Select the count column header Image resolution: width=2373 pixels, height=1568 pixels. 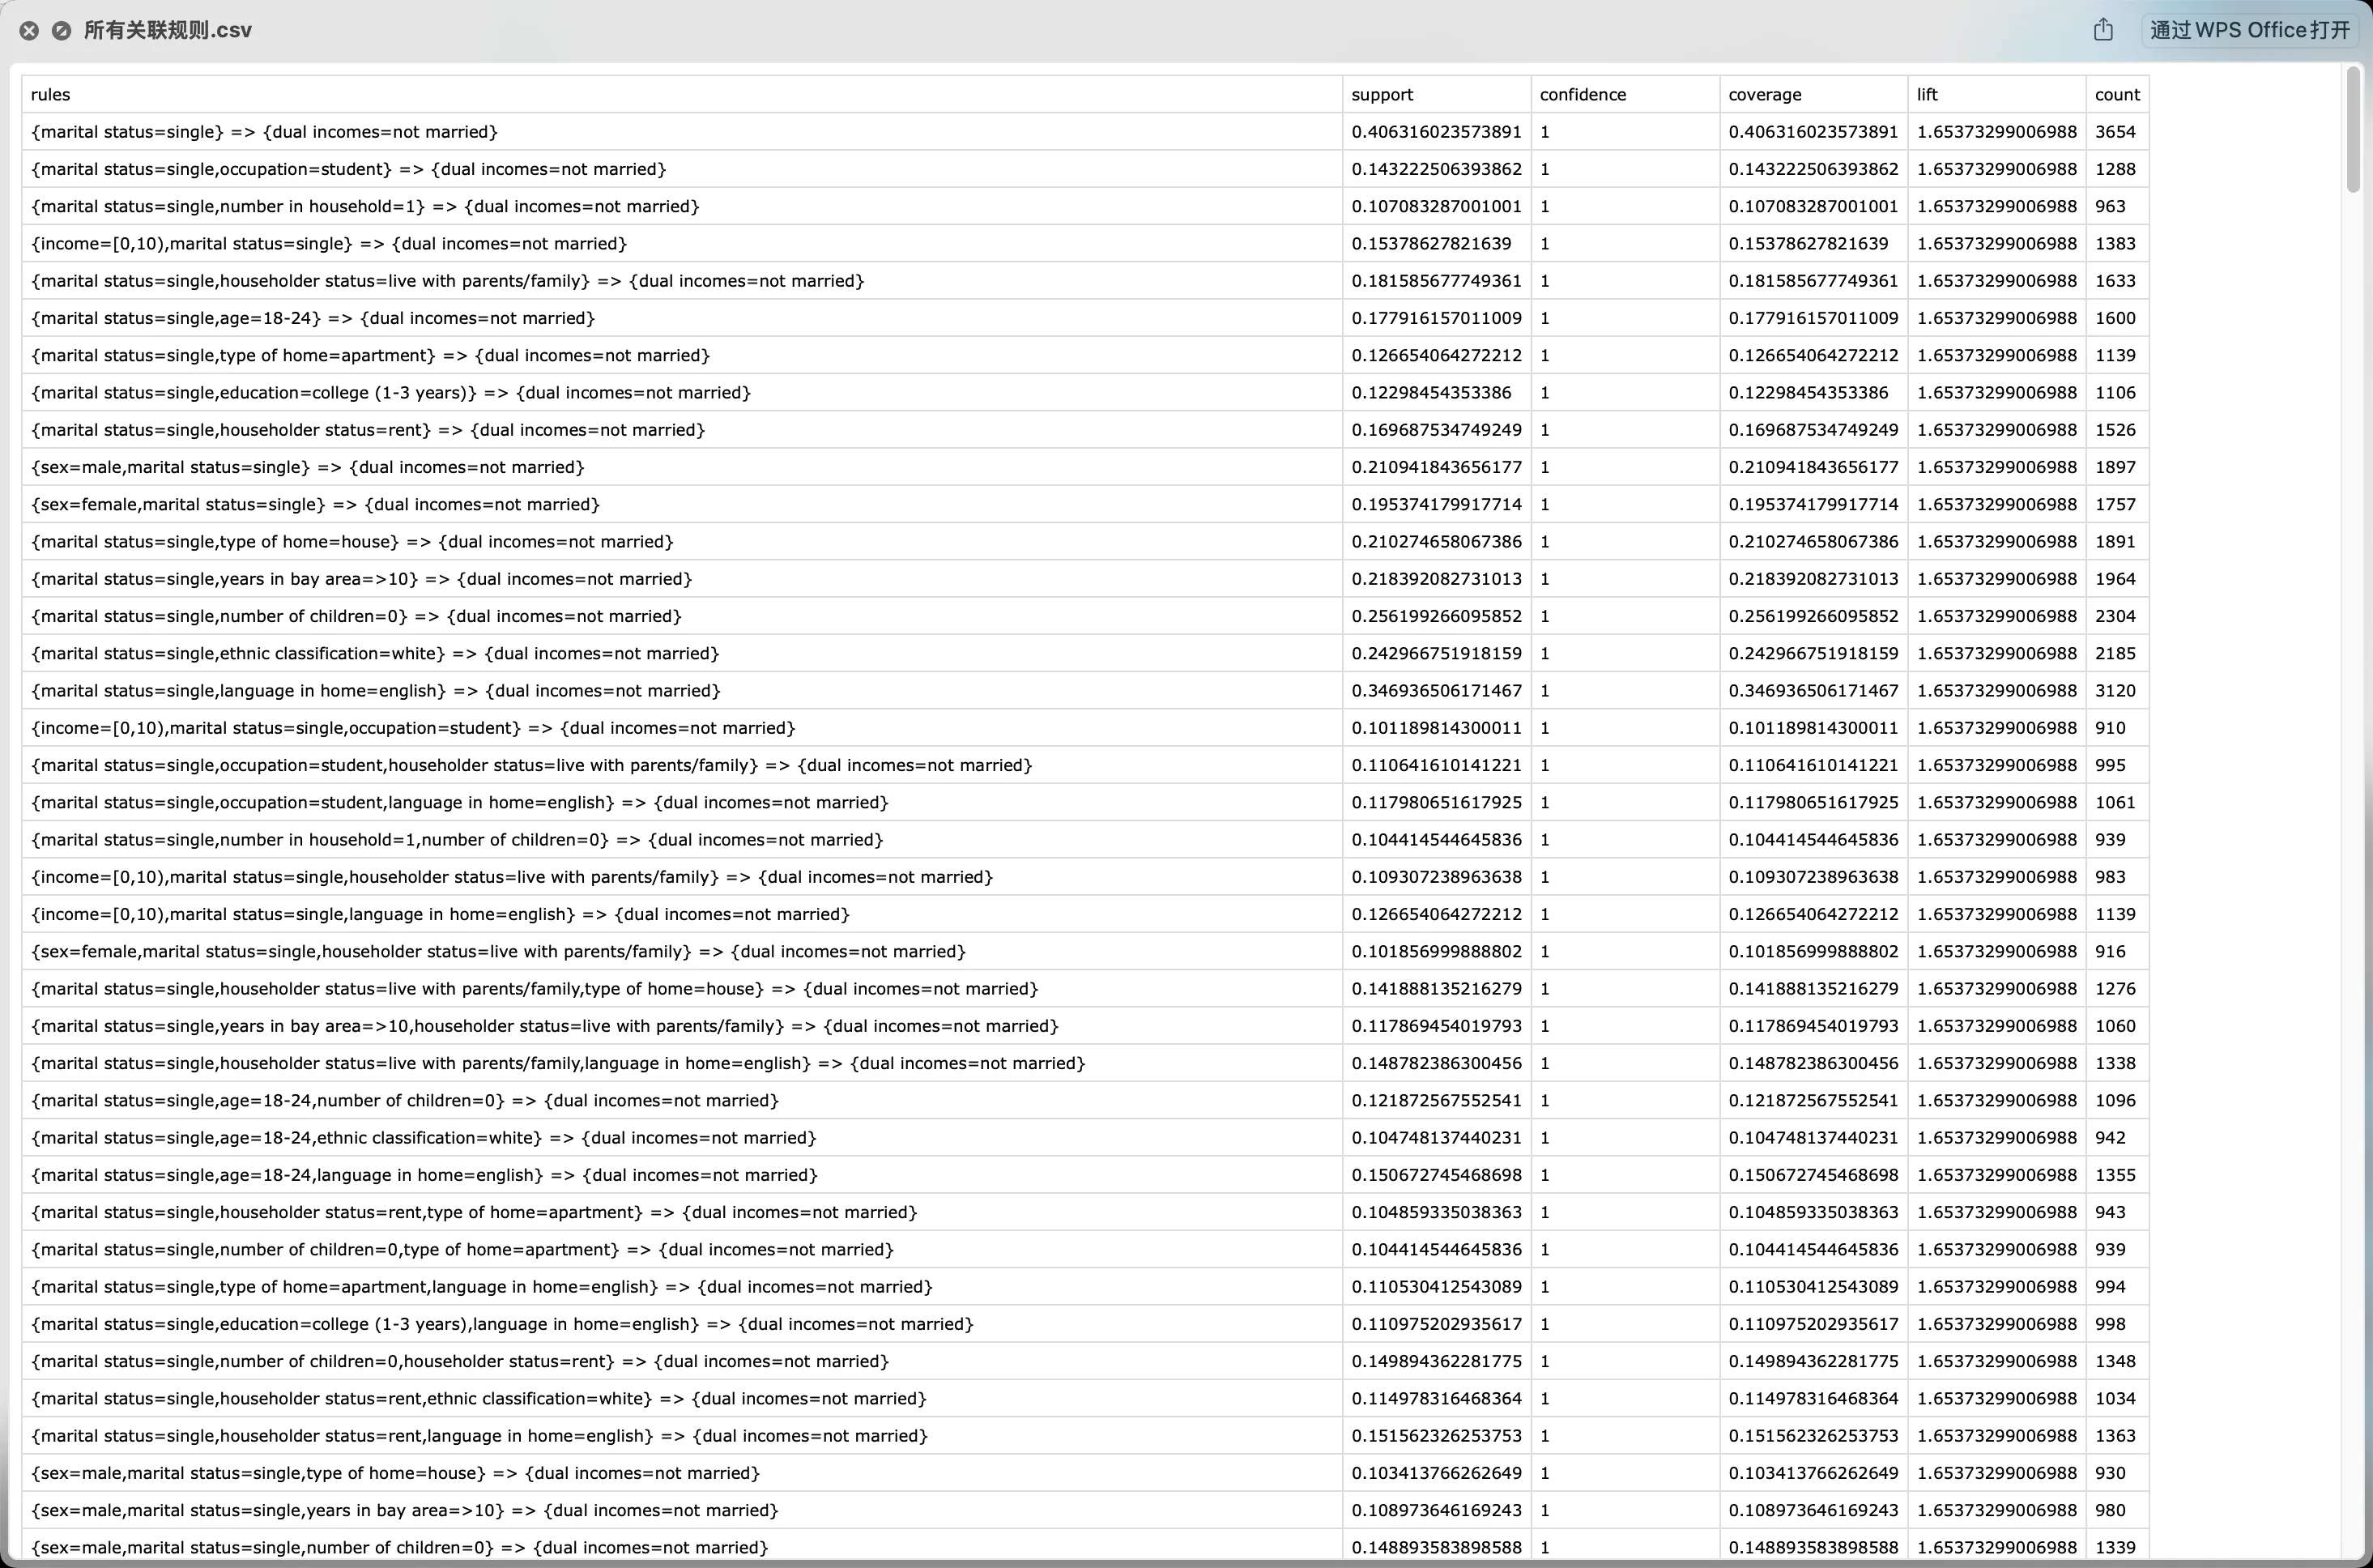click(2117, 95)
